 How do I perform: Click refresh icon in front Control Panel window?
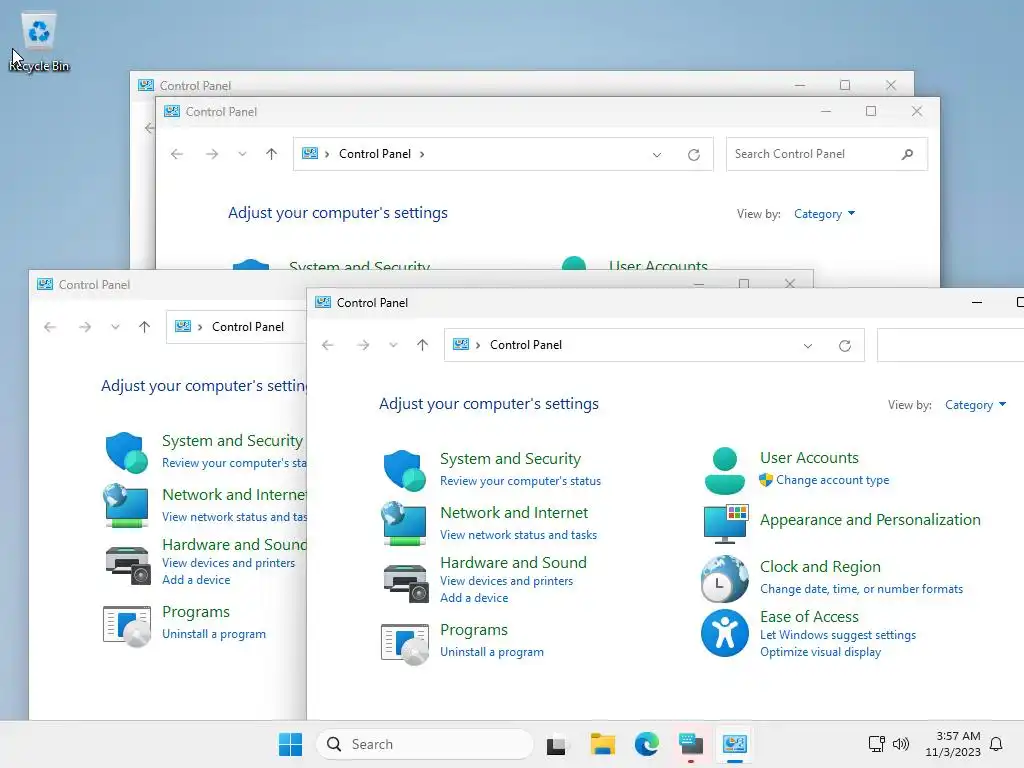844,345
